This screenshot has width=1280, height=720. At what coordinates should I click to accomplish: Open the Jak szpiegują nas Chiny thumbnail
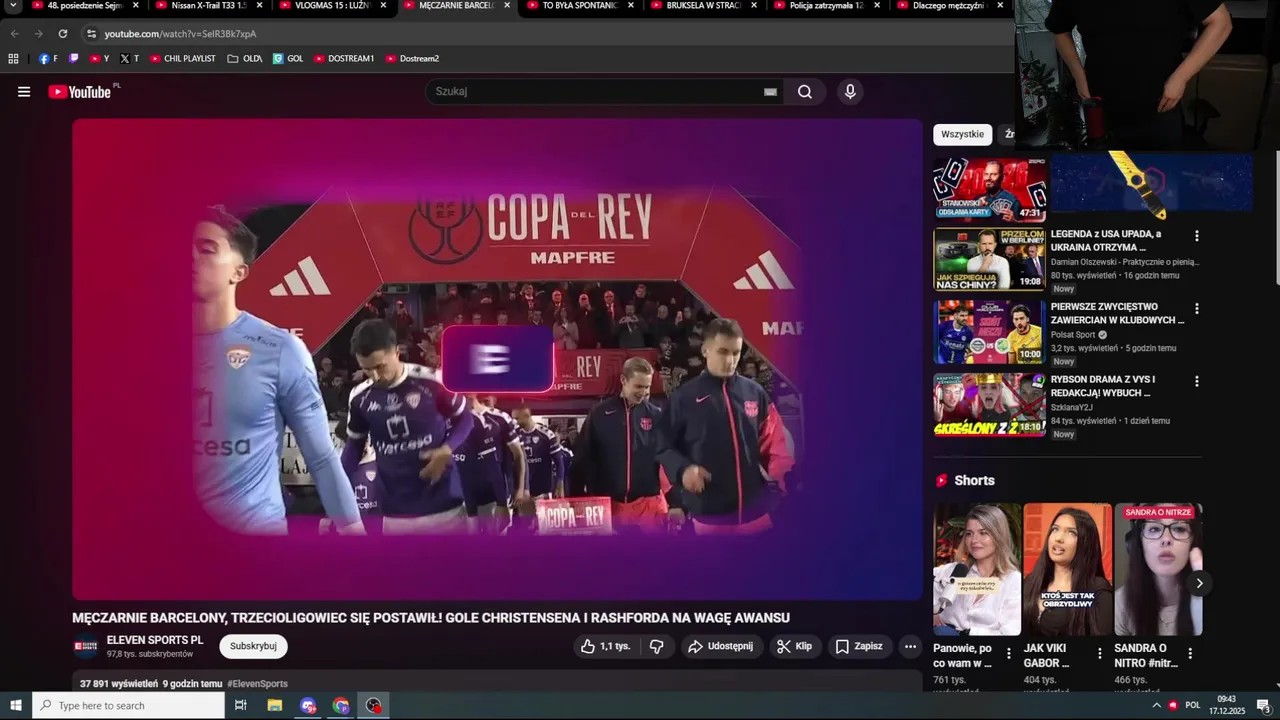[x=990, y=260]
